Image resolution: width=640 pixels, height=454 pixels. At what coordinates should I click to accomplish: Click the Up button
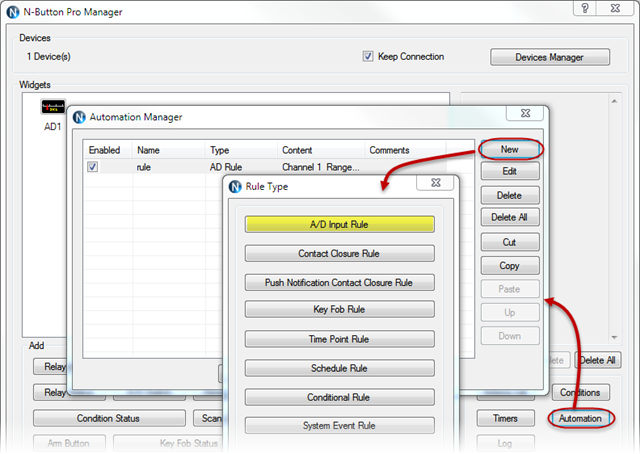click(x=509, y=312)
